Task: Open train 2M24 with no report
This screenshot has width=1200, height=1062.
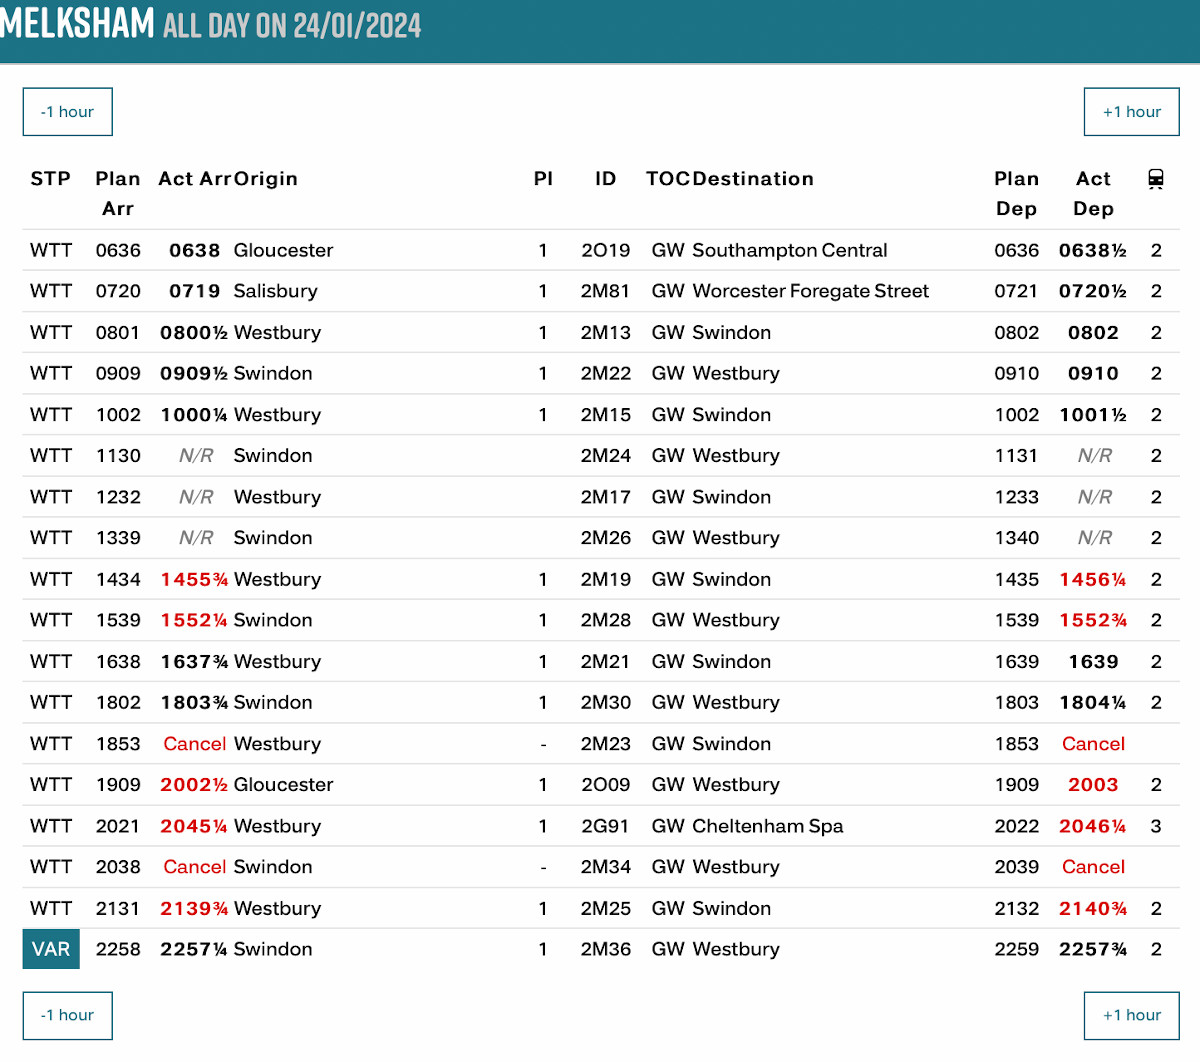Action: point(605,456)
